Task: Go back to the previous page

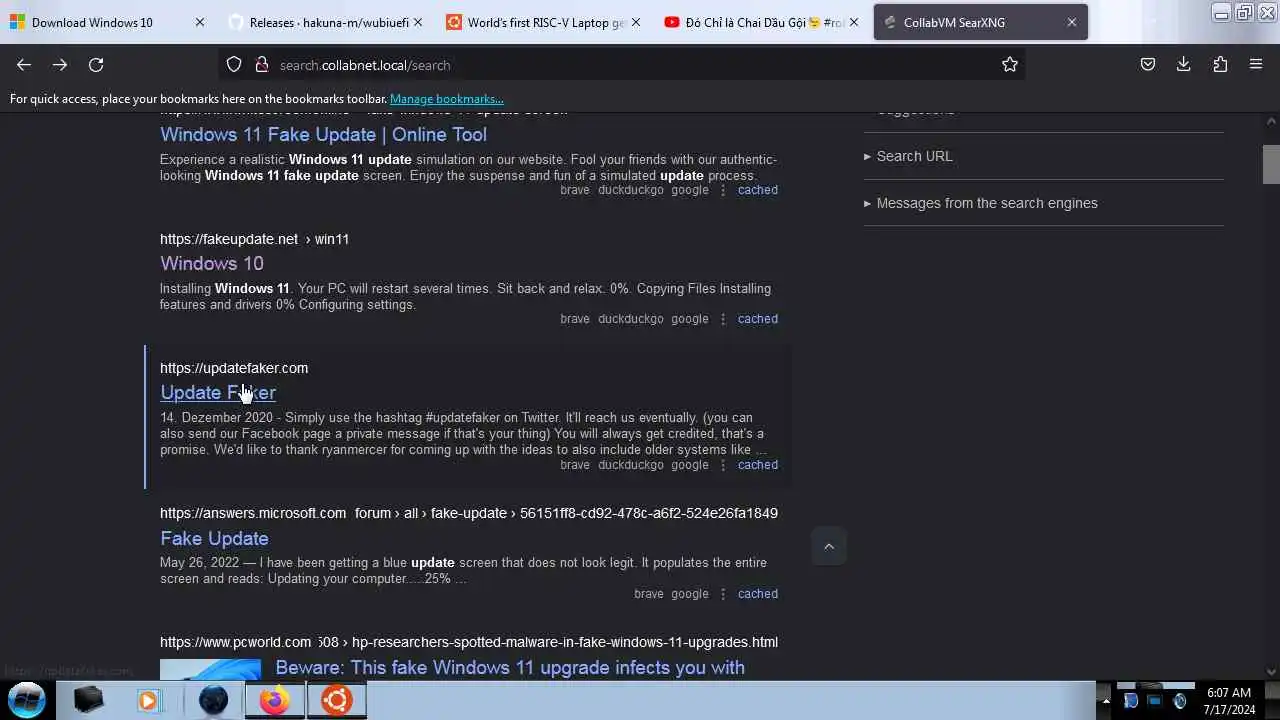Action: click(x=24, y=65)
